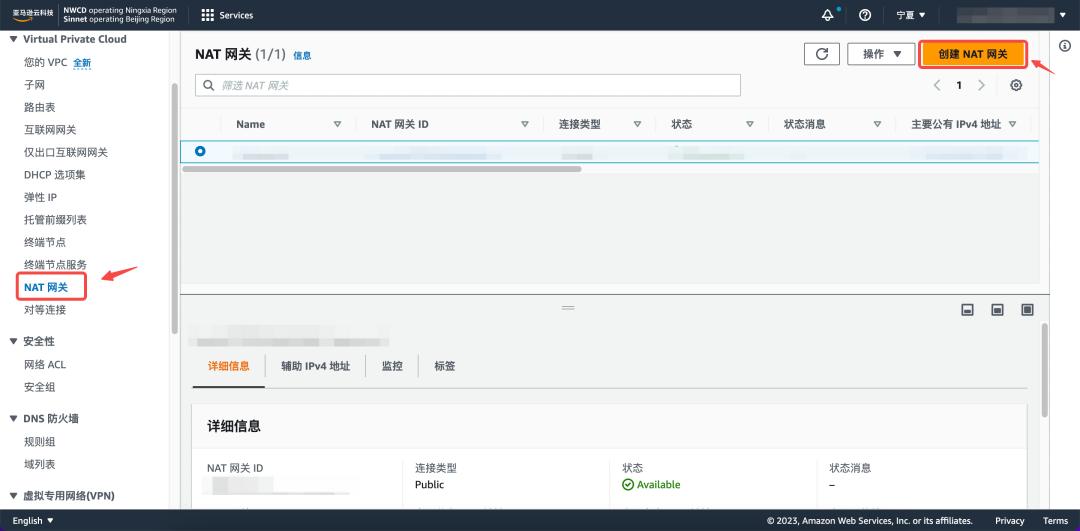
Task: Open 对等连接 in sidebar
Action: tap(45, 310)
